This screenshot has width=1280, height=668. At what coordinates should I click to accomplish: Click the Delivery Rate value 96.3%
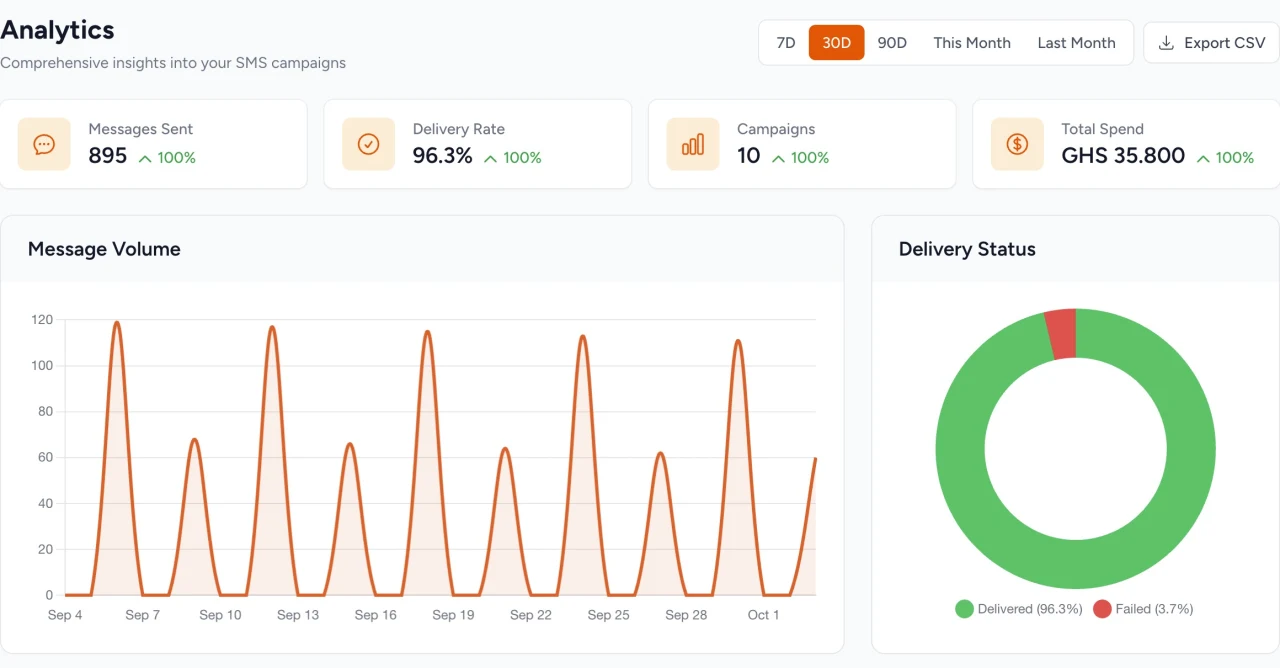coord(442,156)
